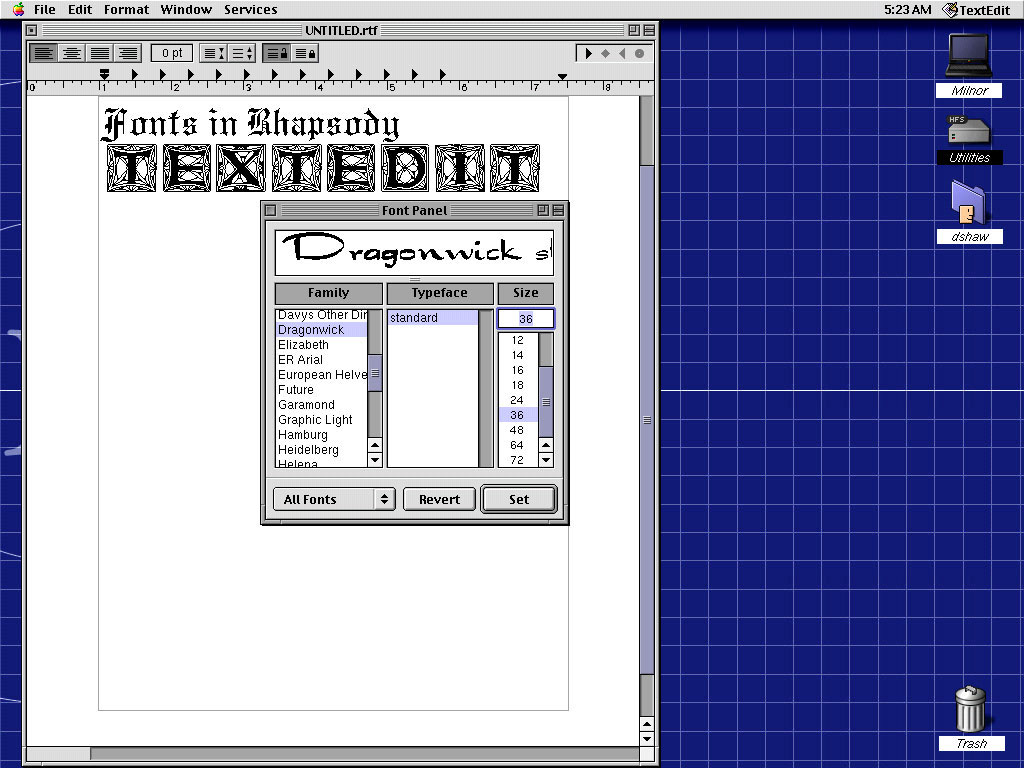Click the document window scroll down arrow
This screenshot has height=768, width=1024.
point(647,739)
